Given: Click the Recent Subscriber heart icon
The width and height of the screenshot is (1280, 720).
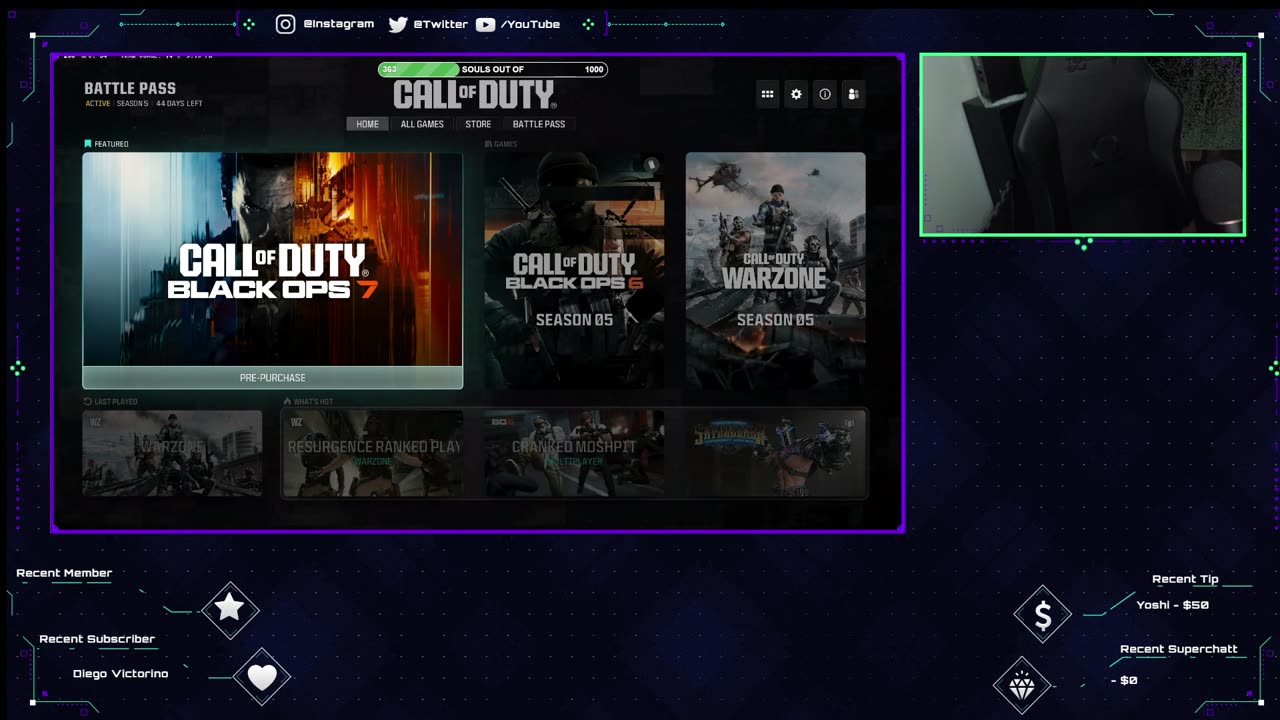Looking at the screenshot, I should tap(262, 677).
